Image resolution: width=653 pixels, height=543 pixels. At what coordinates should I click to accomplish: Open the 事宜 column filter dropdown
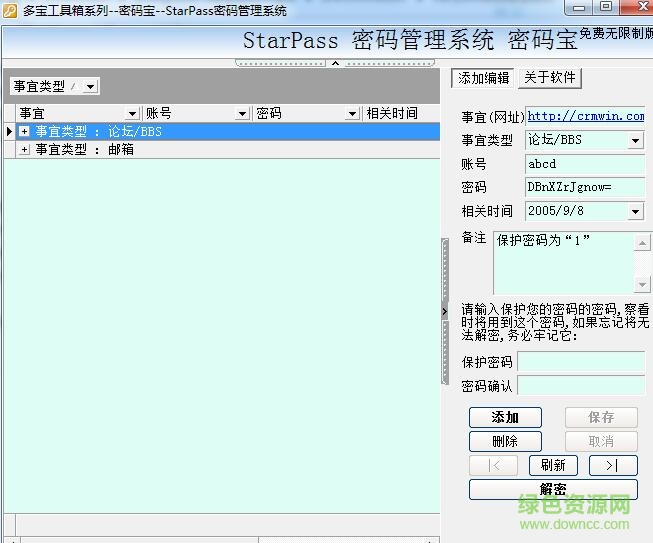pos(132,113)
